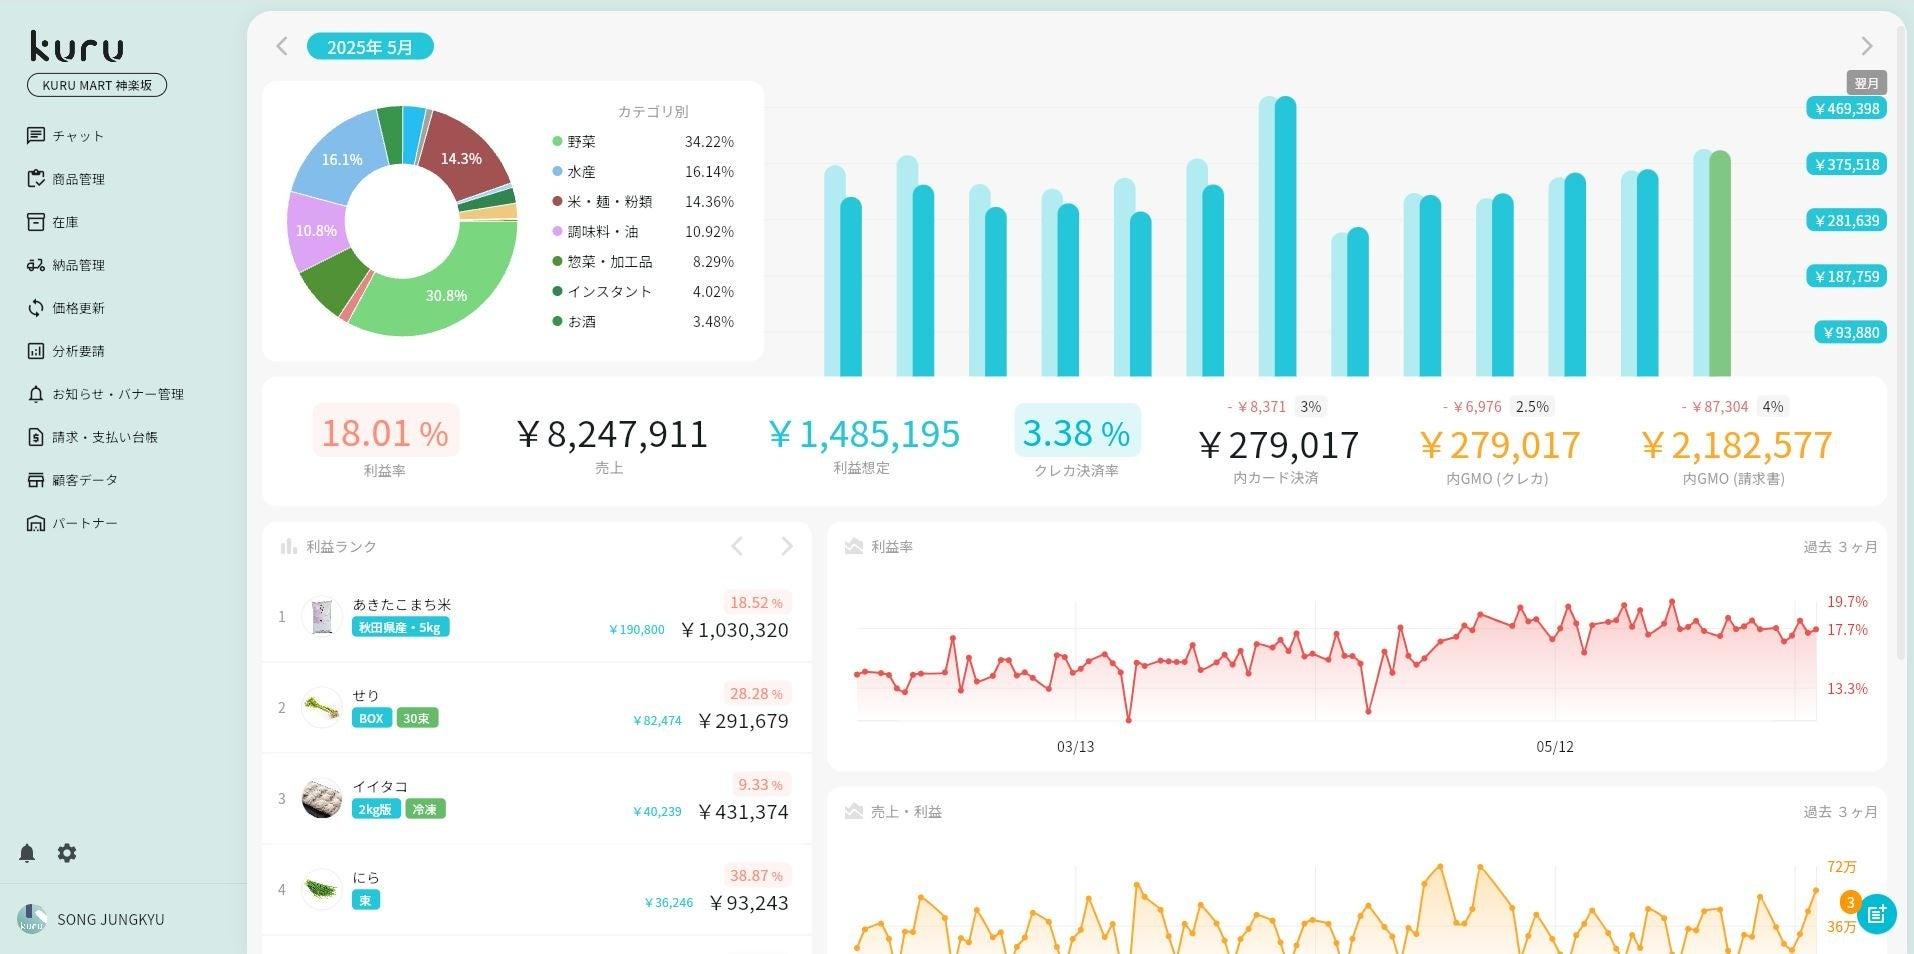Show next 利益ランク page arrow
Screen dimensions: 1914x954
coord(787,546)
